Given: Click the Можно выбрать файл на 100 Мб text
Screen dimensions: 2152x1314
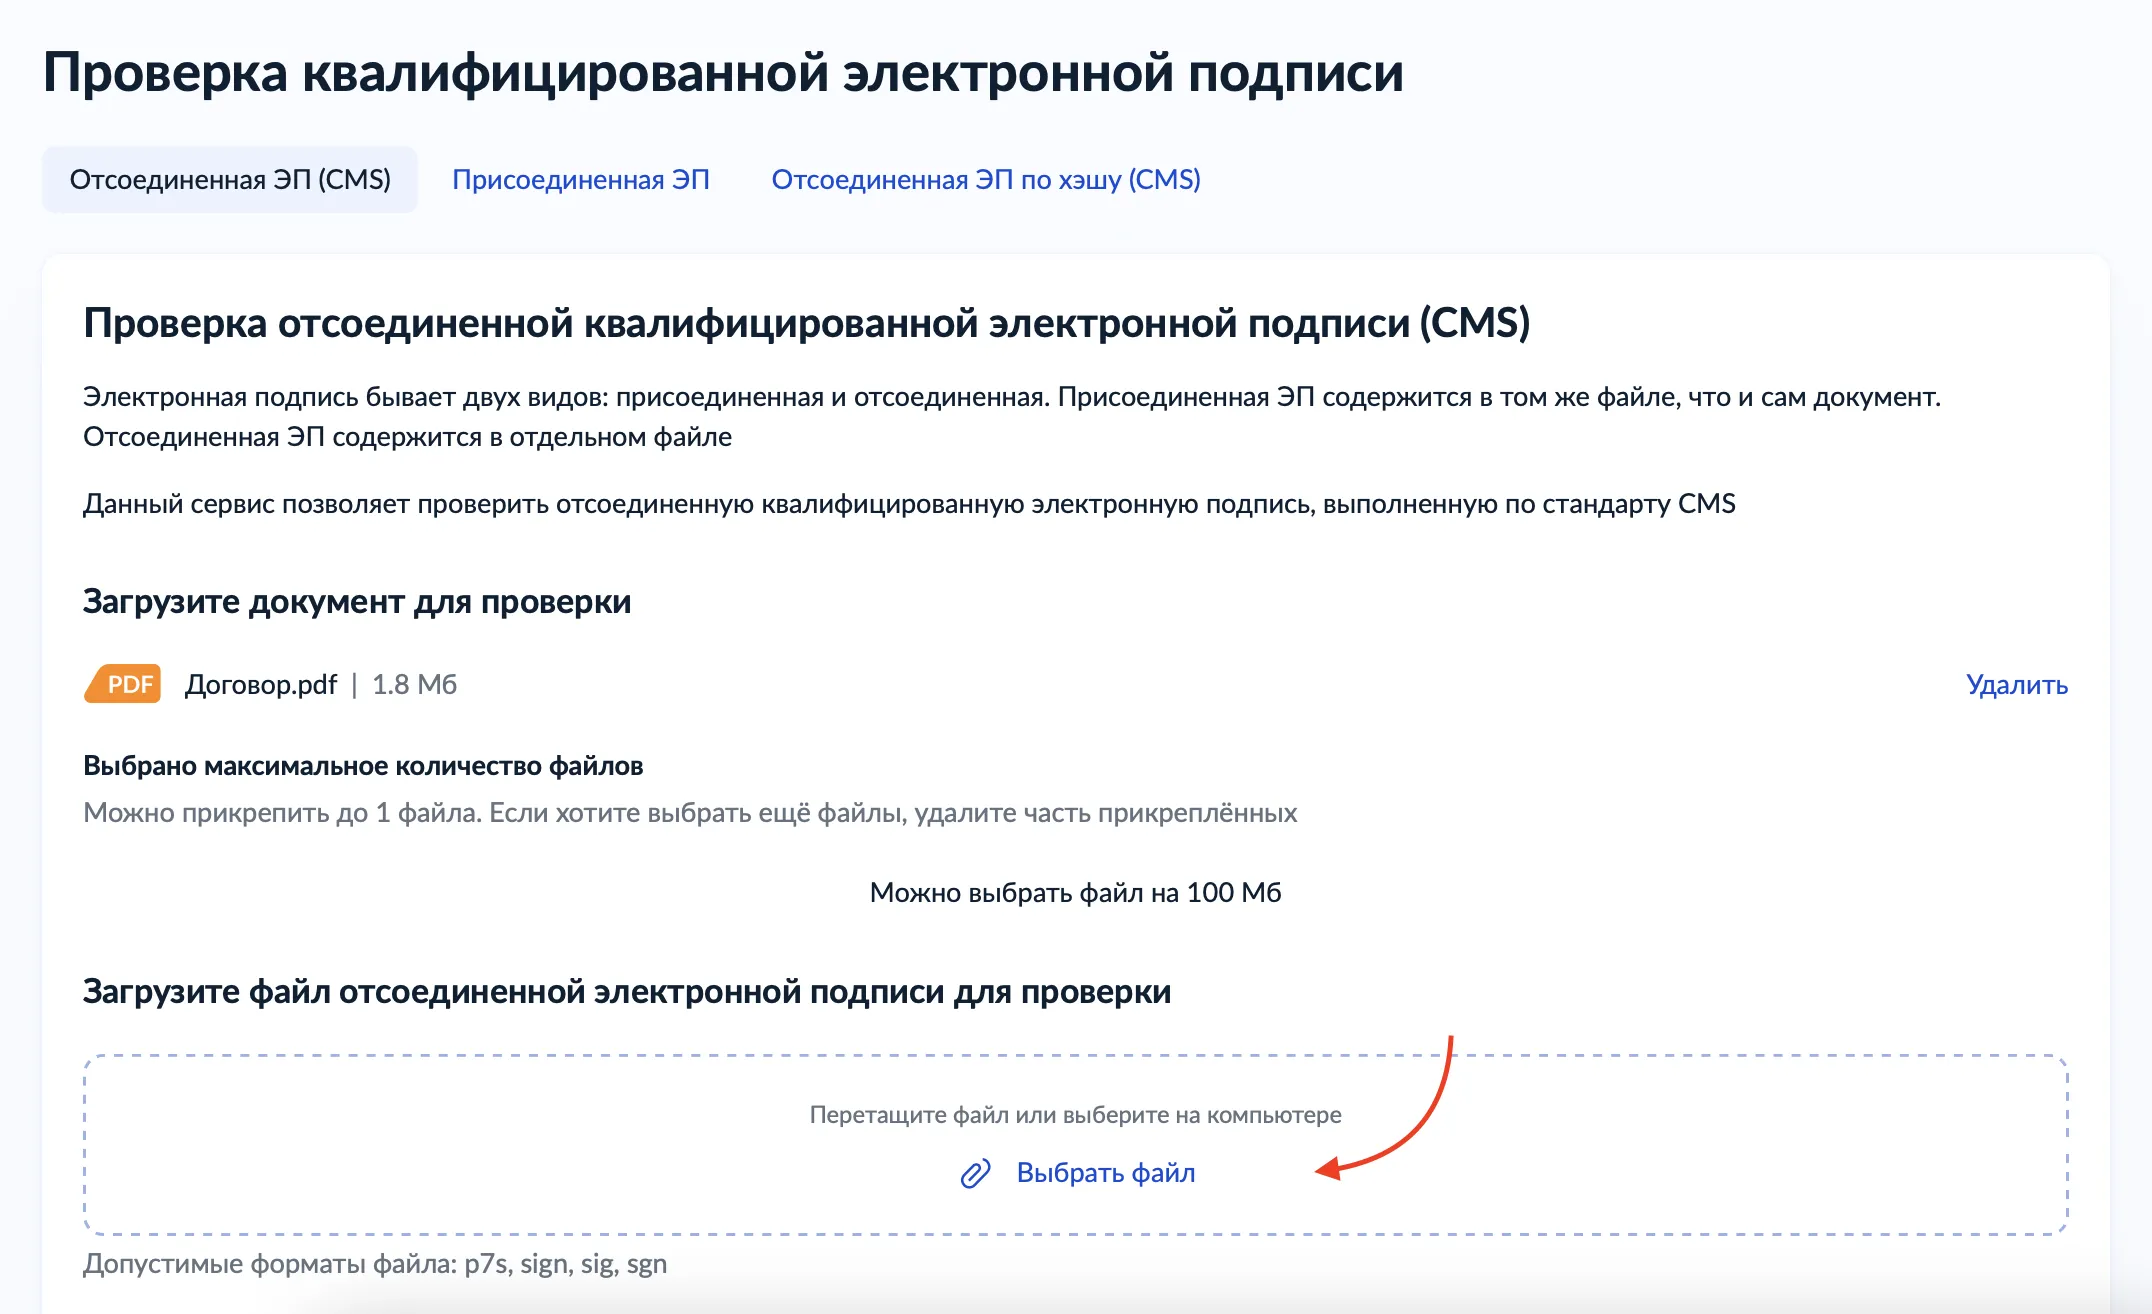Looking at the screenshot, I should pos(1075,893).
